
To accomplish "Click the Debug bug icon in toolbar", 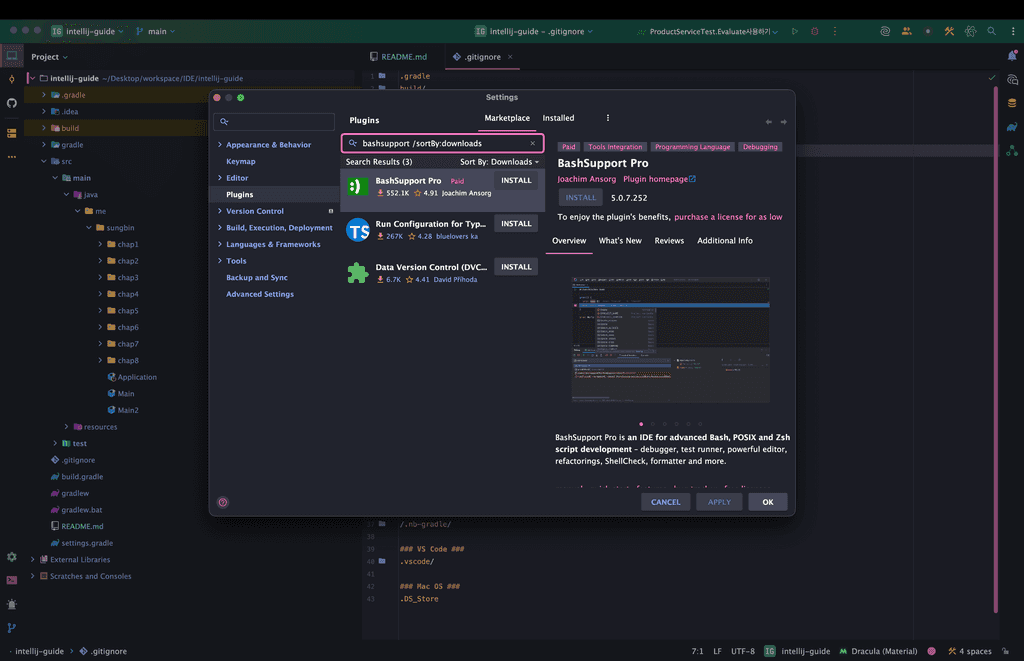I will click(815, 31).
